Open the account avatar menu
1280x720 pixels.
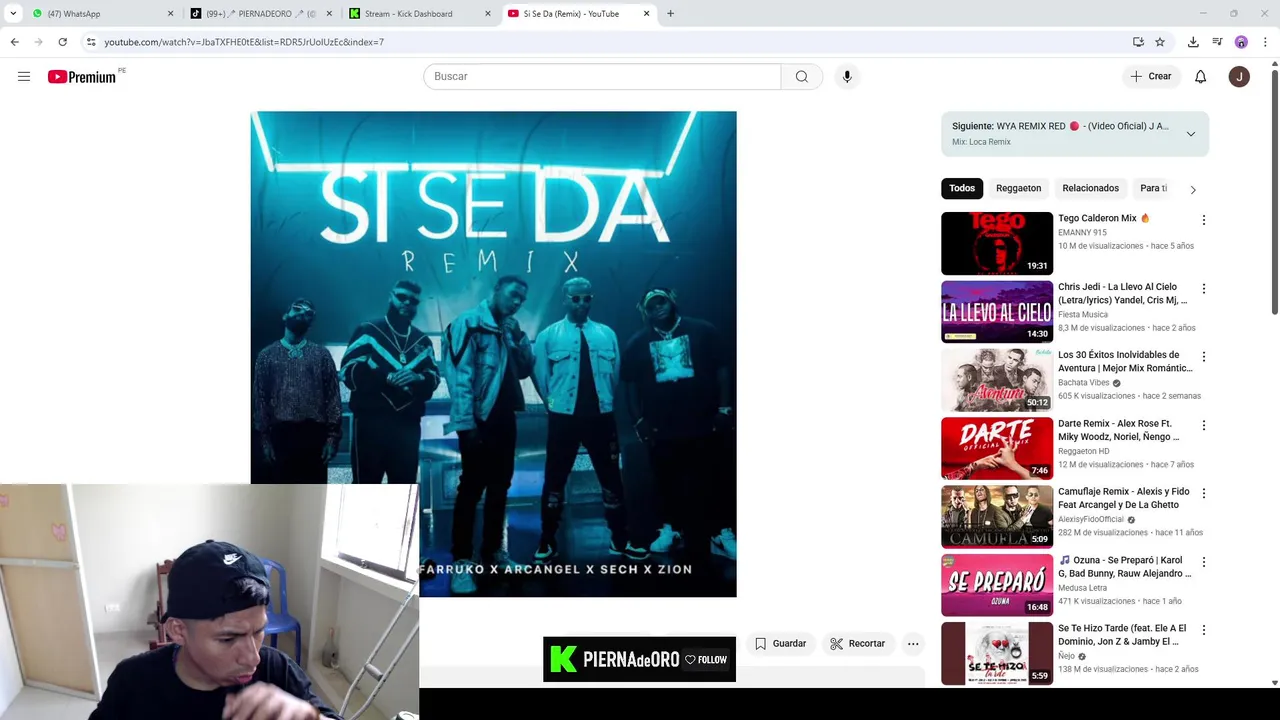(x=1239, y=76)
